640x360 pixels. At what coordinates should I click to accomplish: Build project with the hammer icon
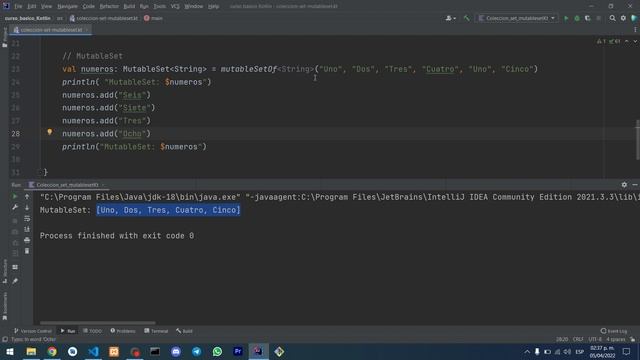(x=467, y=18)
